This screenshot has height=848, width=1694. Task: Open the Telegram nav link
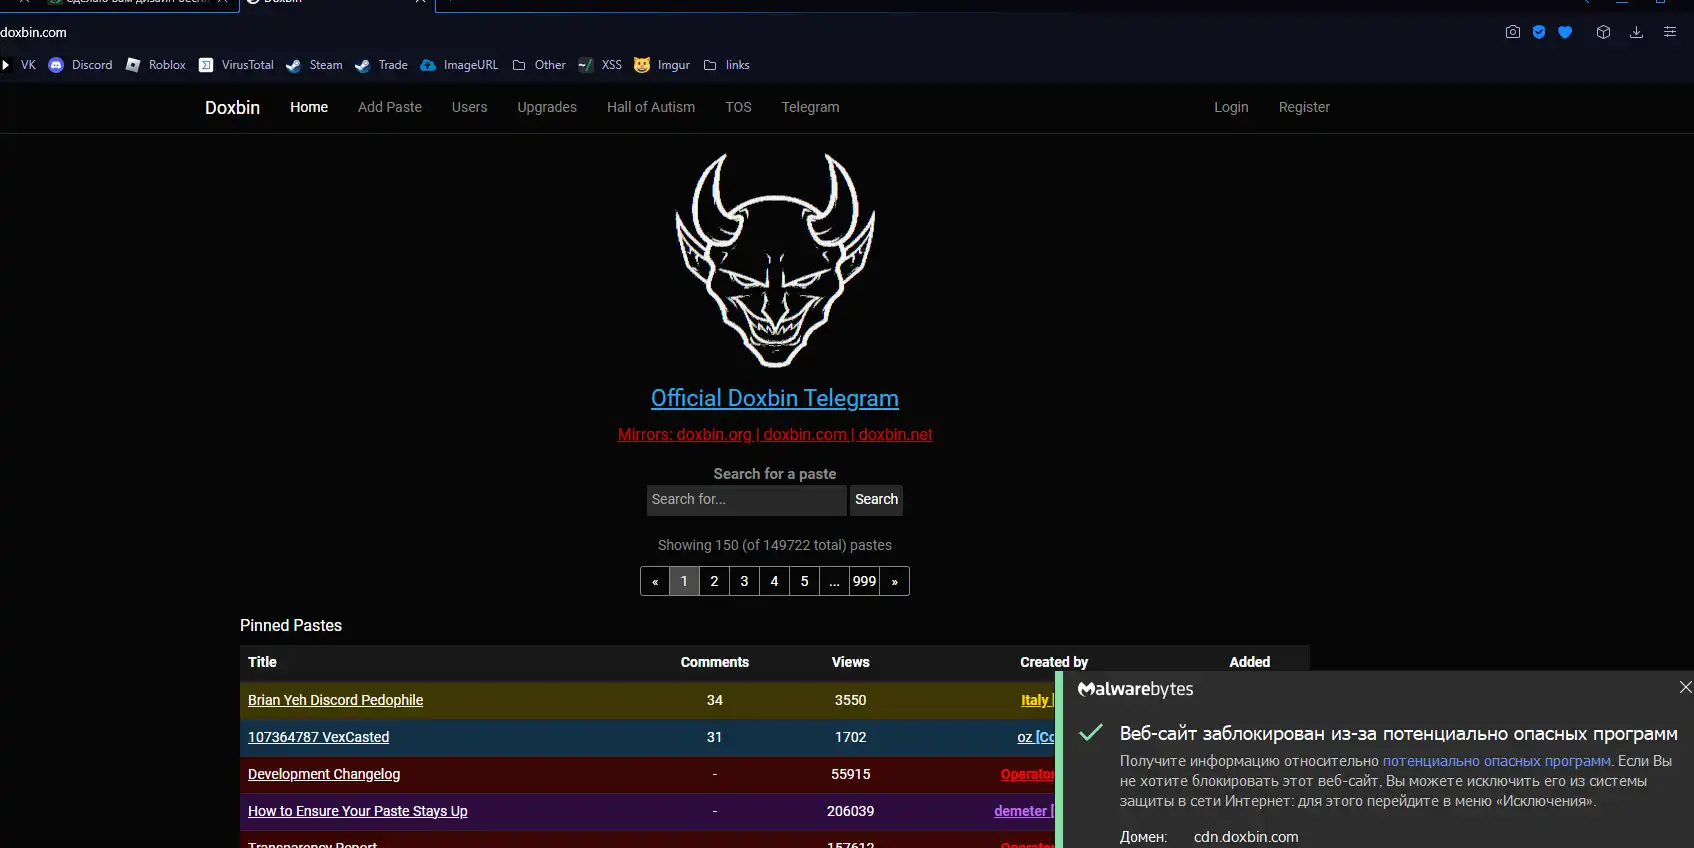pos(810,107)
